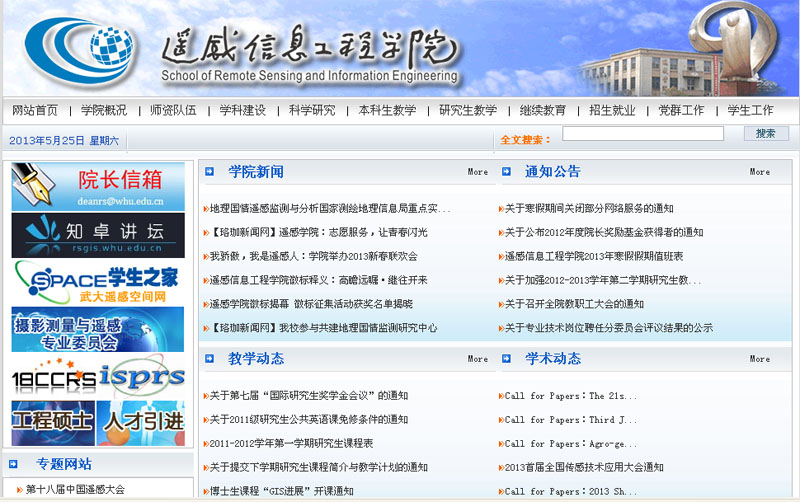Open 博士生课程 GIS进展 开课通知
Viewport: 800px width, 502px height.
282,491
